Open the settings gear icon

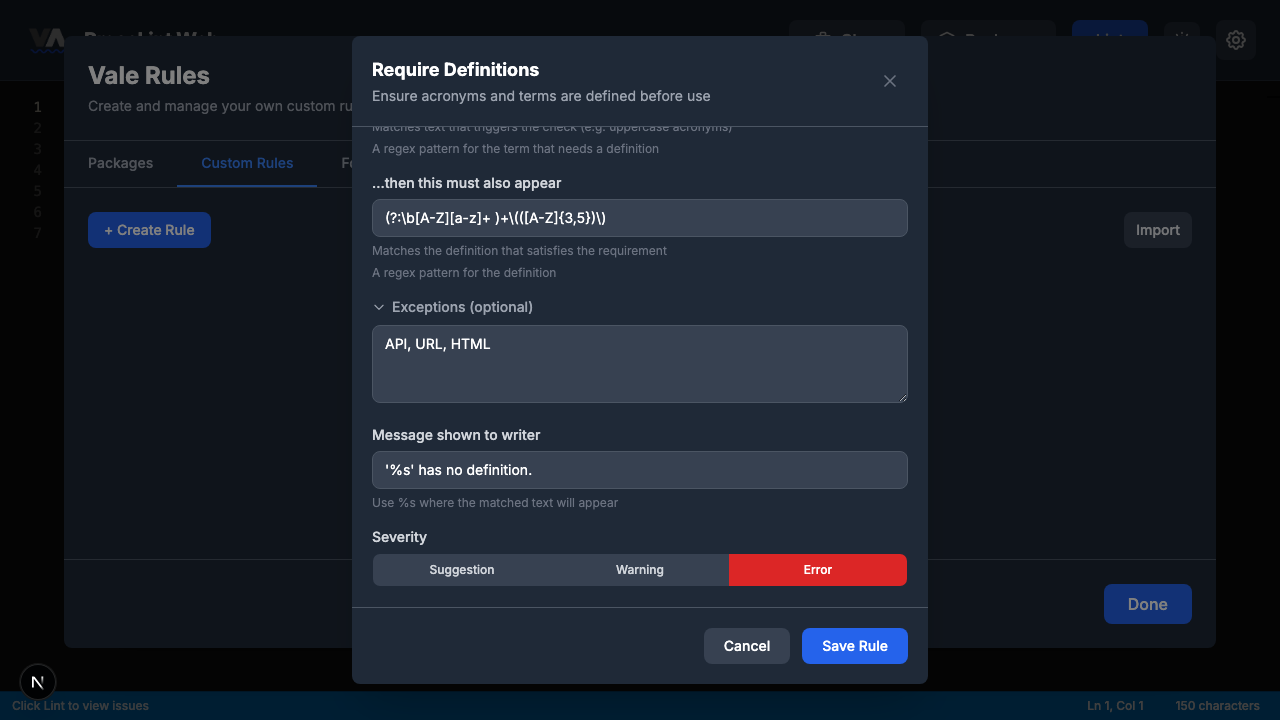[x=1236, y=40]
